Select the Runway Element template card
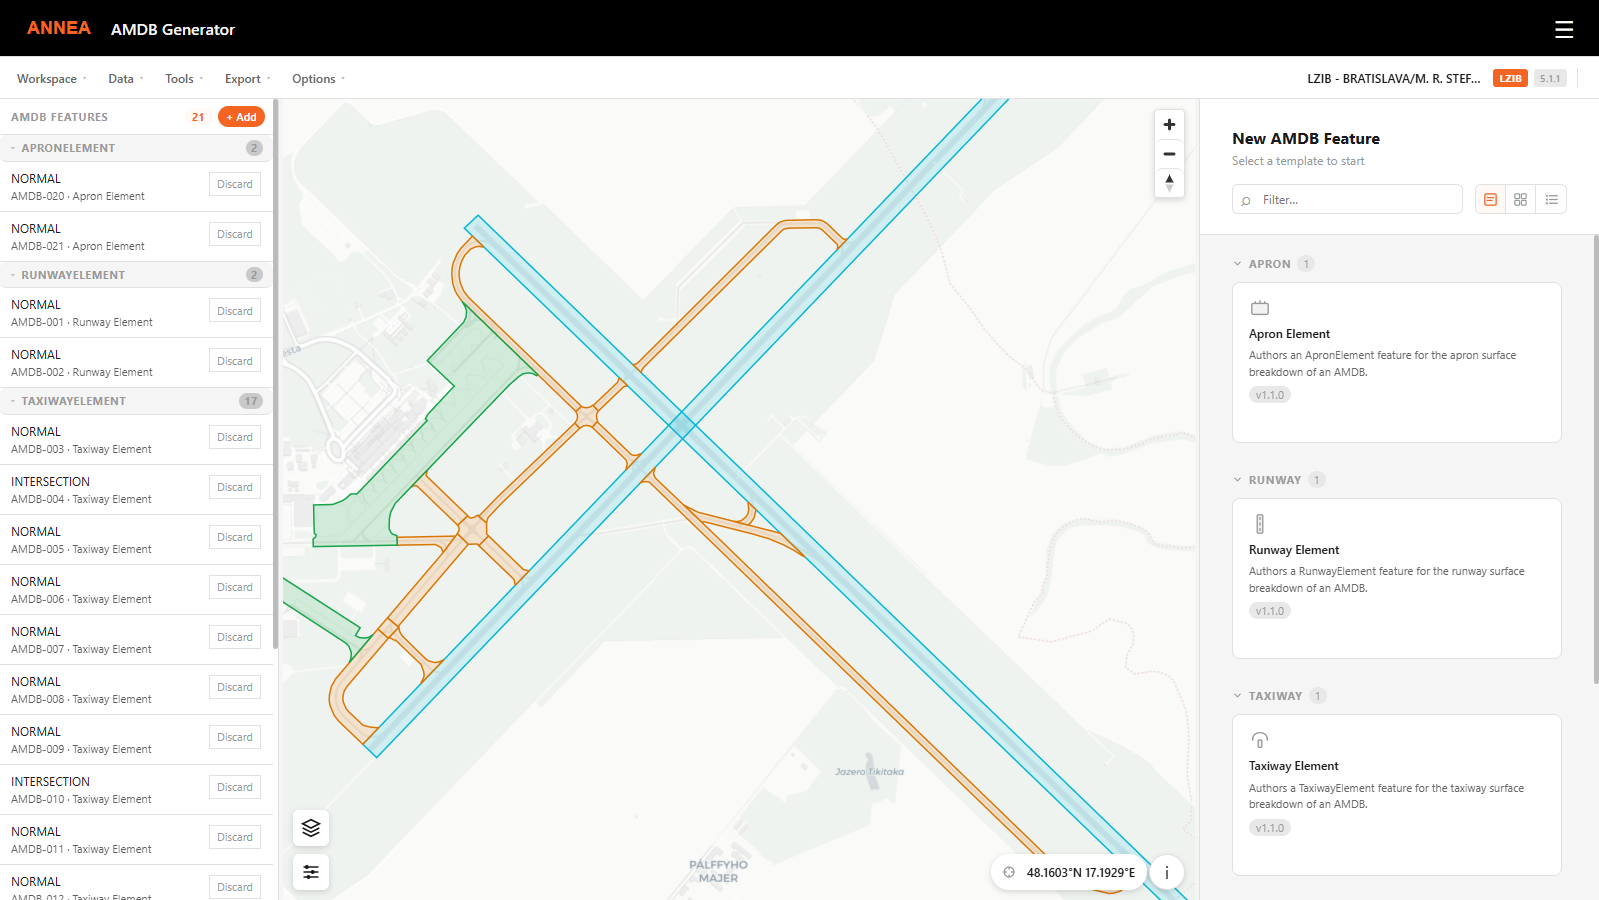 [x=1396, y=578]
